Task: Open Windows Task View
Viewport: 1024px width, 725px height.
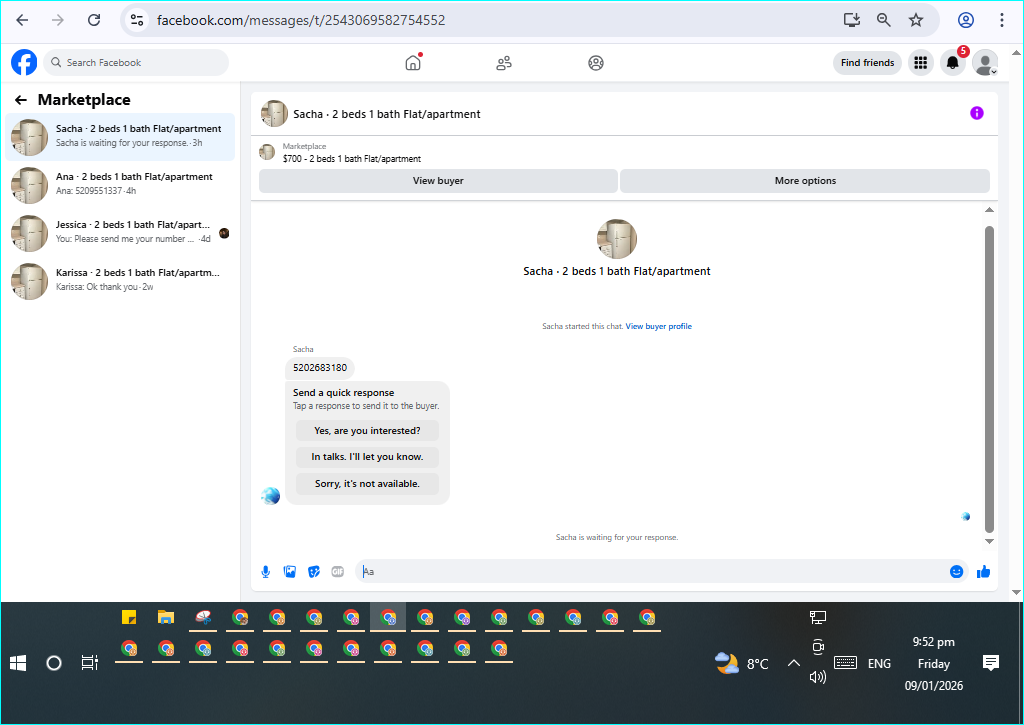Action: (89, 664)
